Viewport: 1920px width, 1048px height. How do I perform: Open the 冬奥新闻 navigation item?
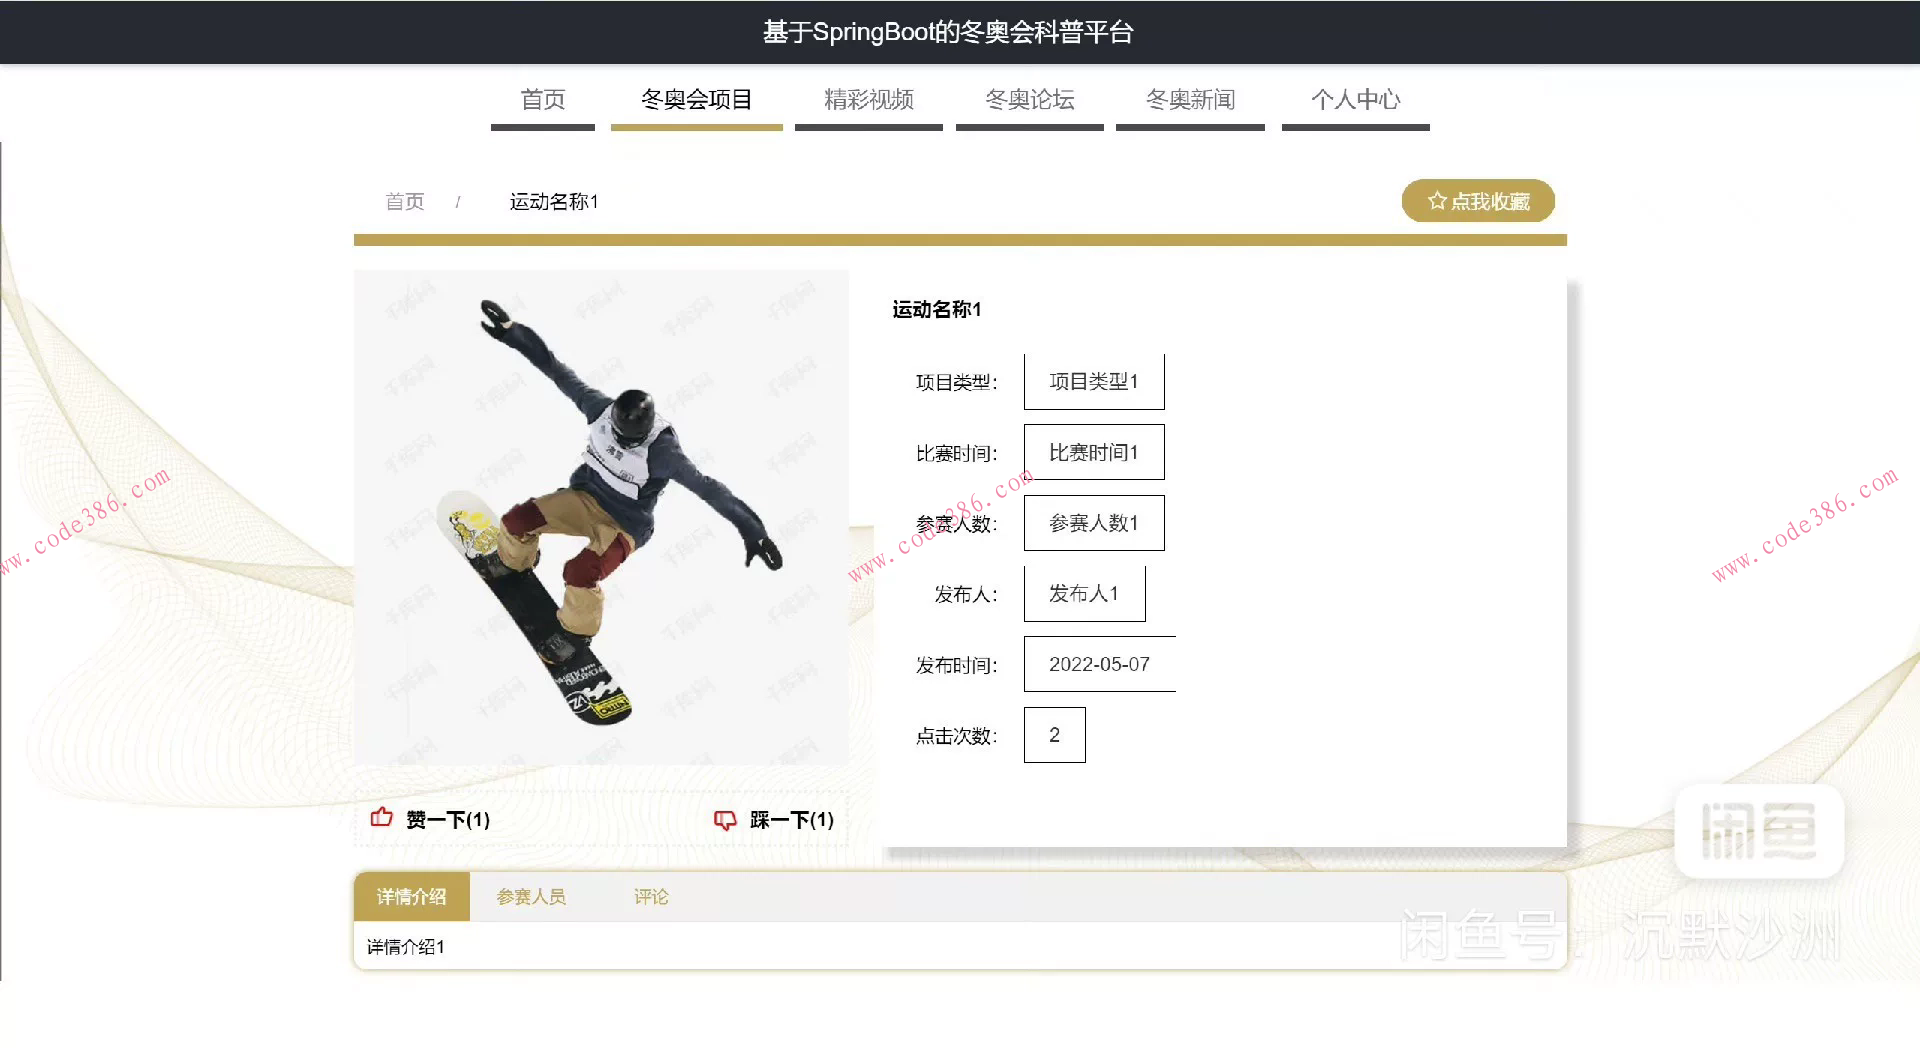[x=1190, y=100]
